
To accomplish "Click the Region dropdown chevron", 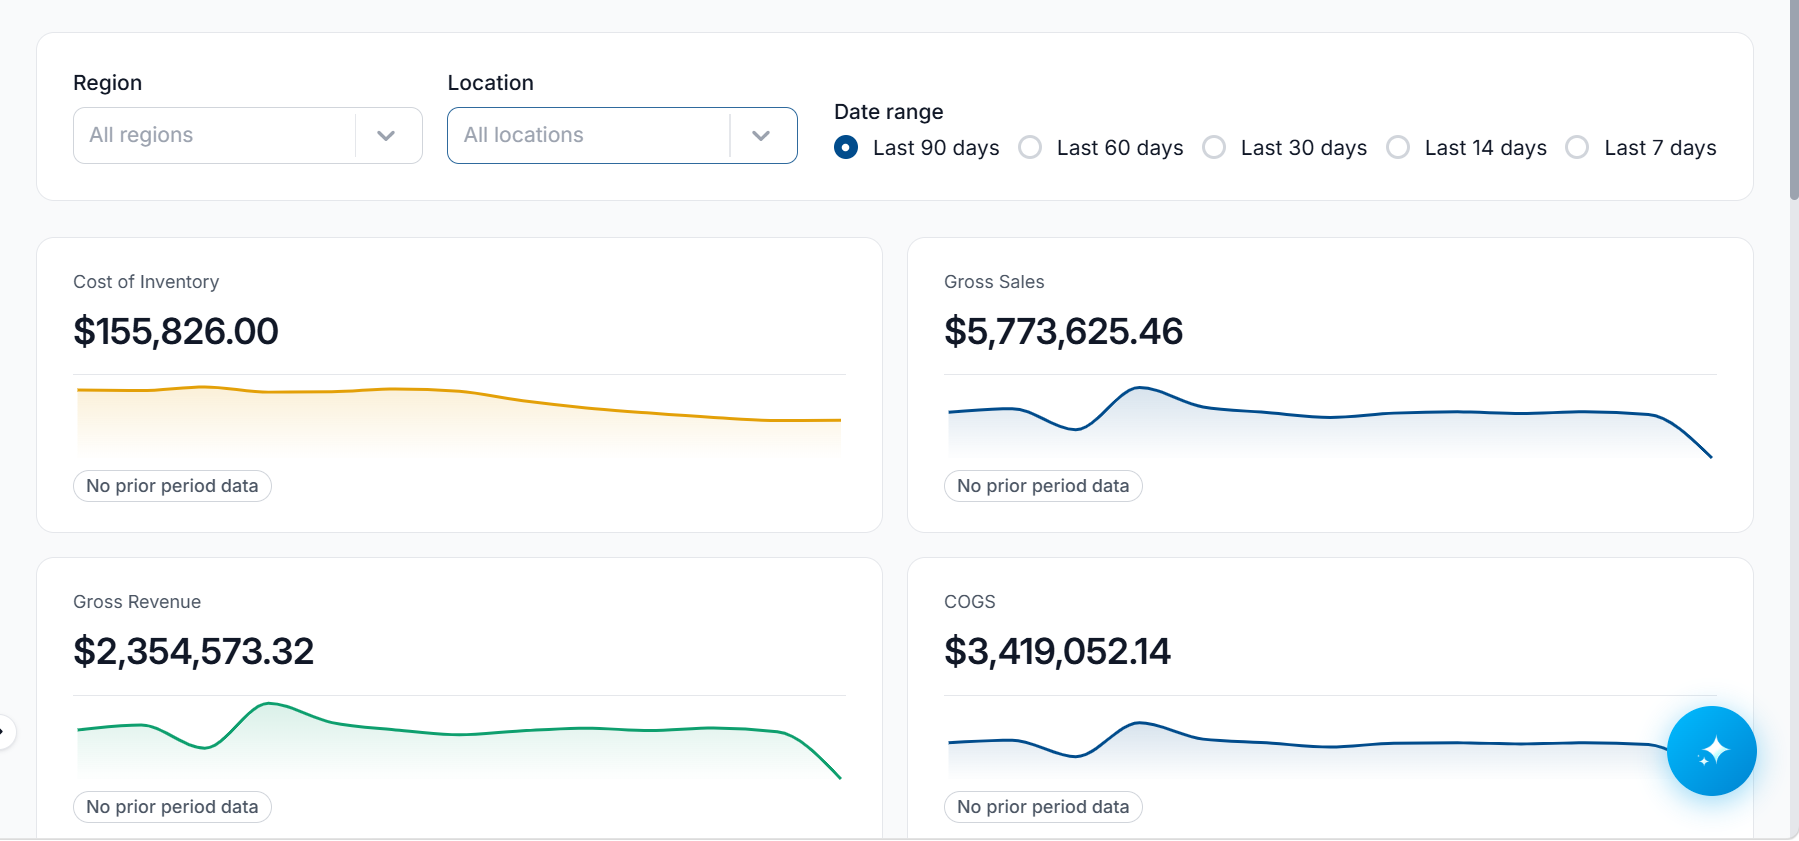I will point(386,136).
